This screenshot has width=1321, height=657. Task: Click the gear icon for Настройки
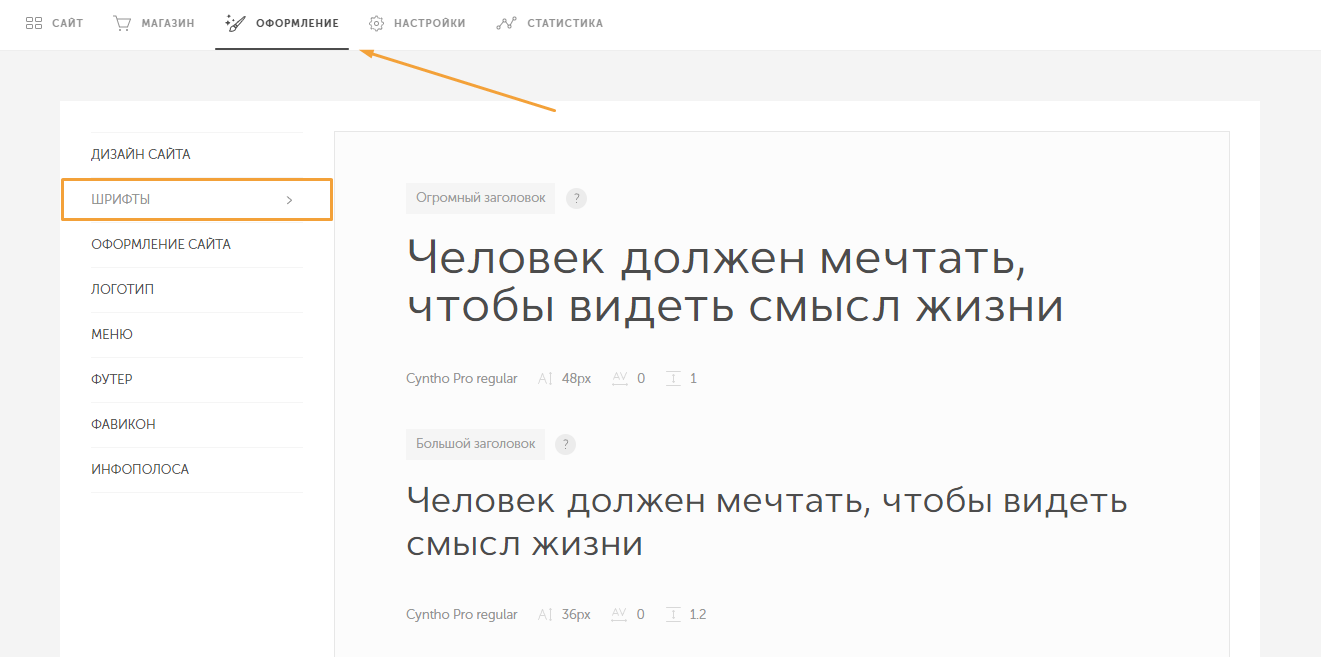pos(376,23)
